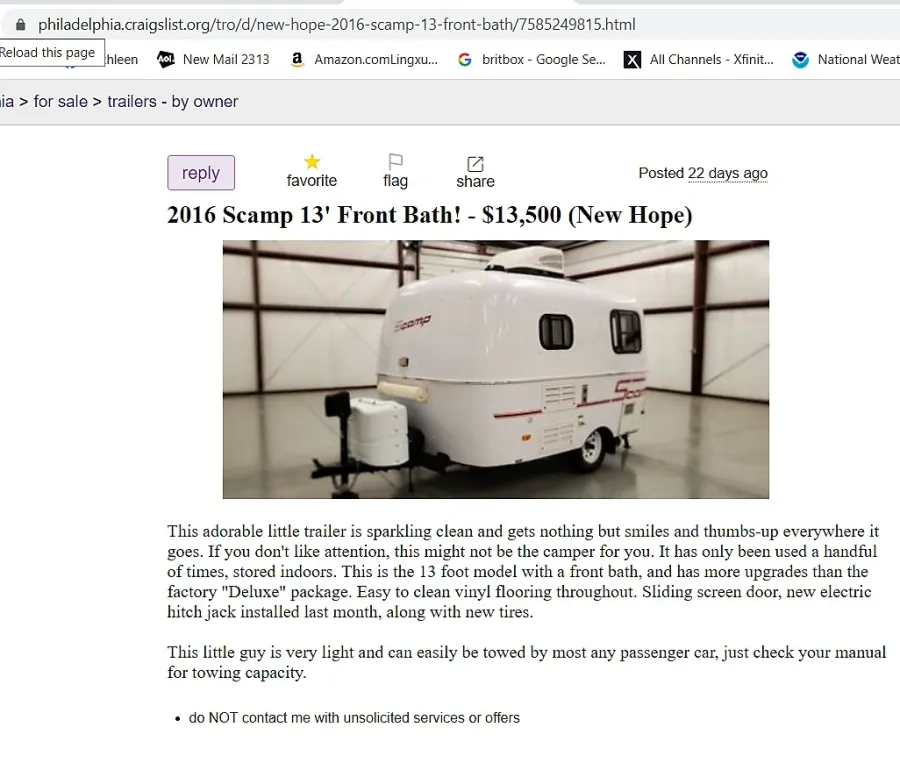Screen dimensions: 900x763
Task: Open the Scamp trailer photo
Action: point(496,369)
